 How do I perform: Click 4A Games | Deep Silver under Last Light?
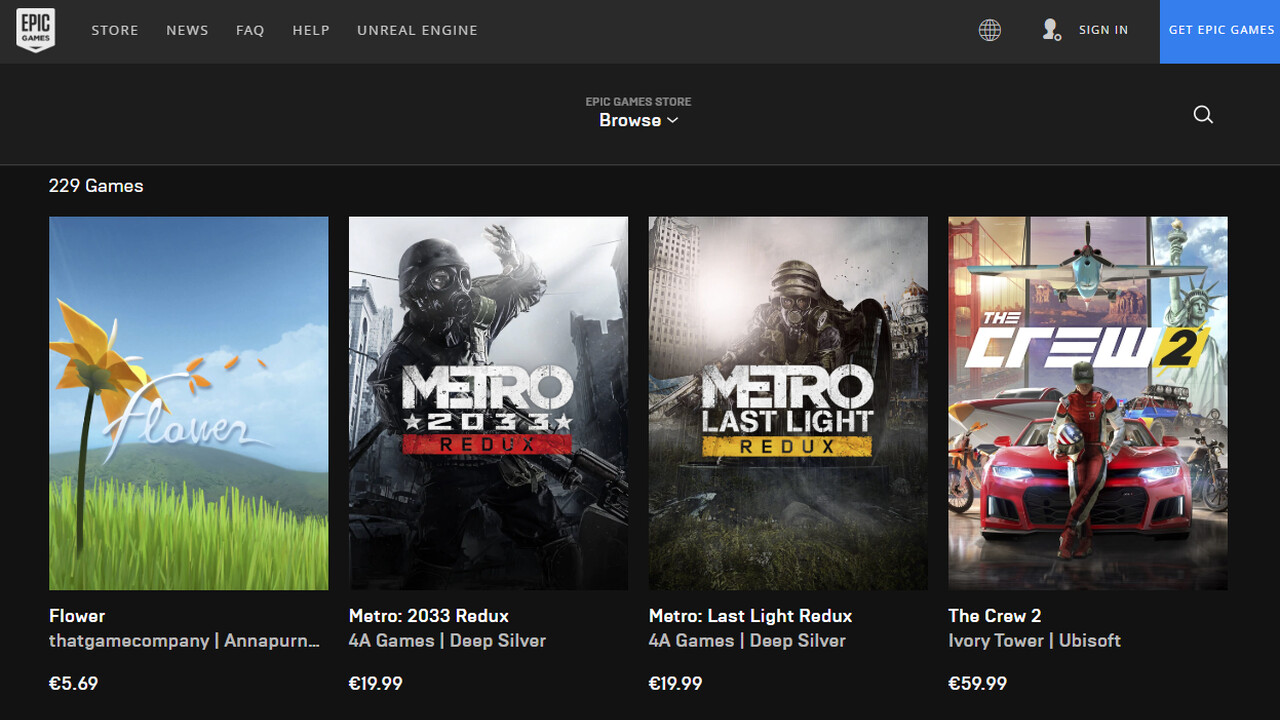(748, 641)
